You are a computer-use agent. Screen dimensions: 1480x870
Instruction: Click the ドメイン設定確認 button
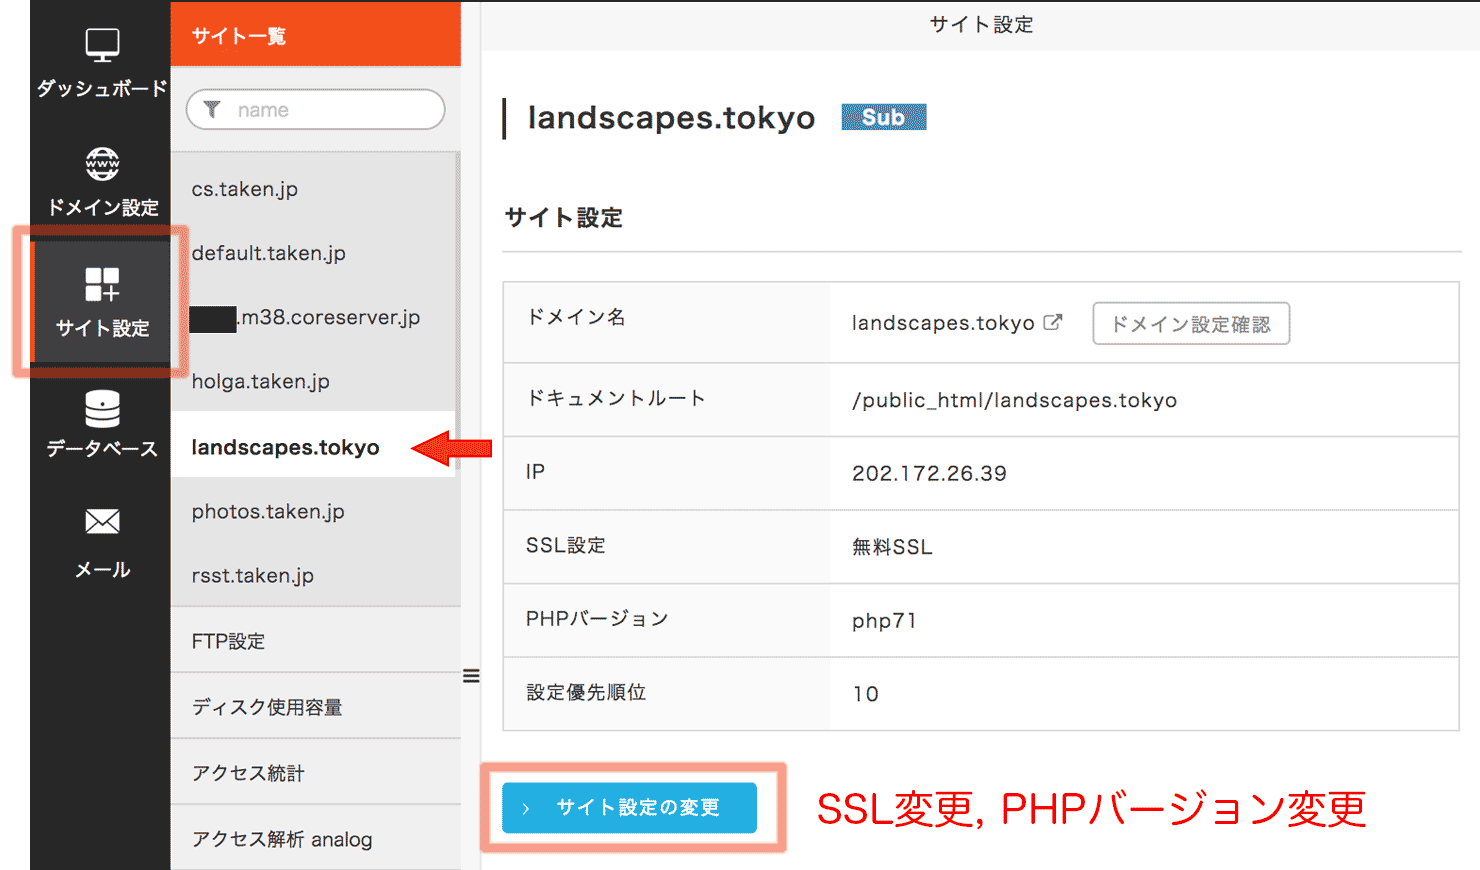click(1191, 324)
